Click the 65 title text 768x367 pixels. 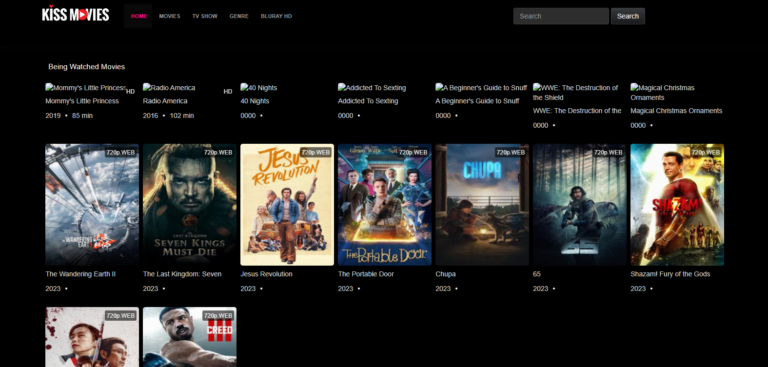coord(537,274)
